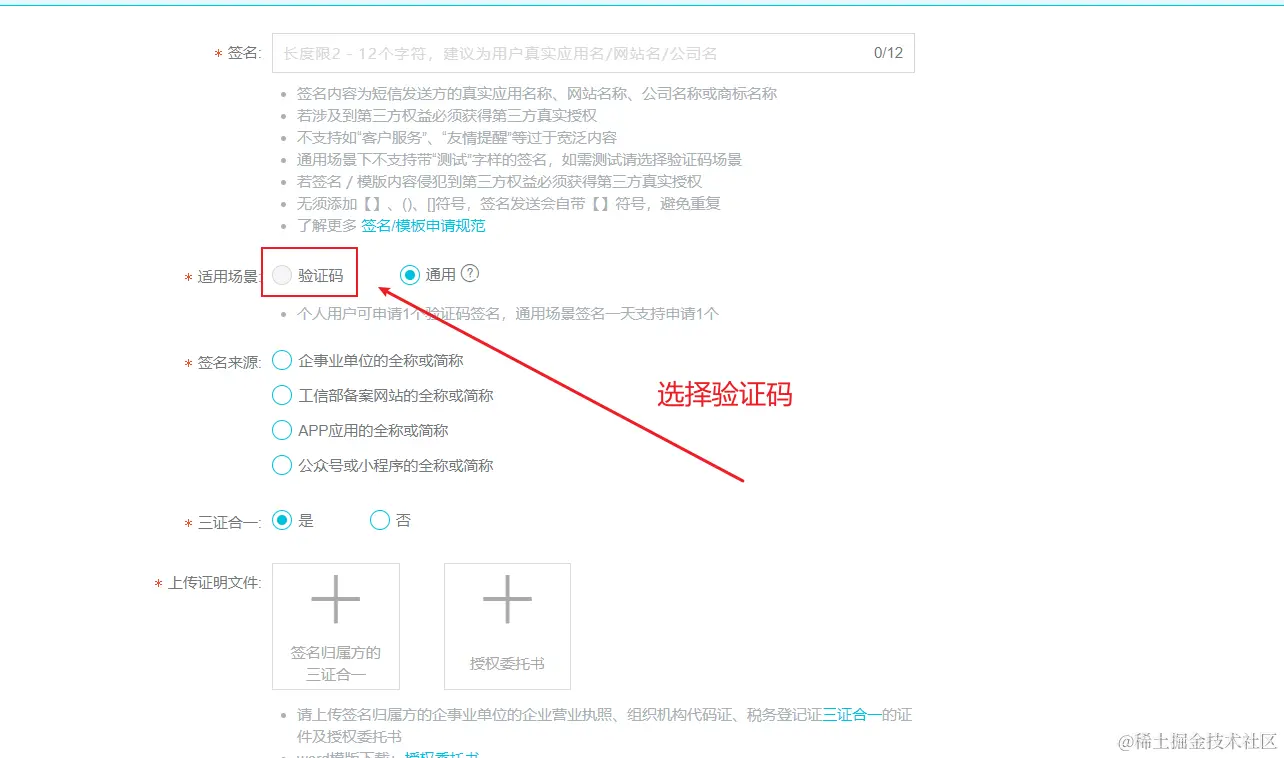
Task: Click the 签名 signature name input field
Action: pos(593,53)
